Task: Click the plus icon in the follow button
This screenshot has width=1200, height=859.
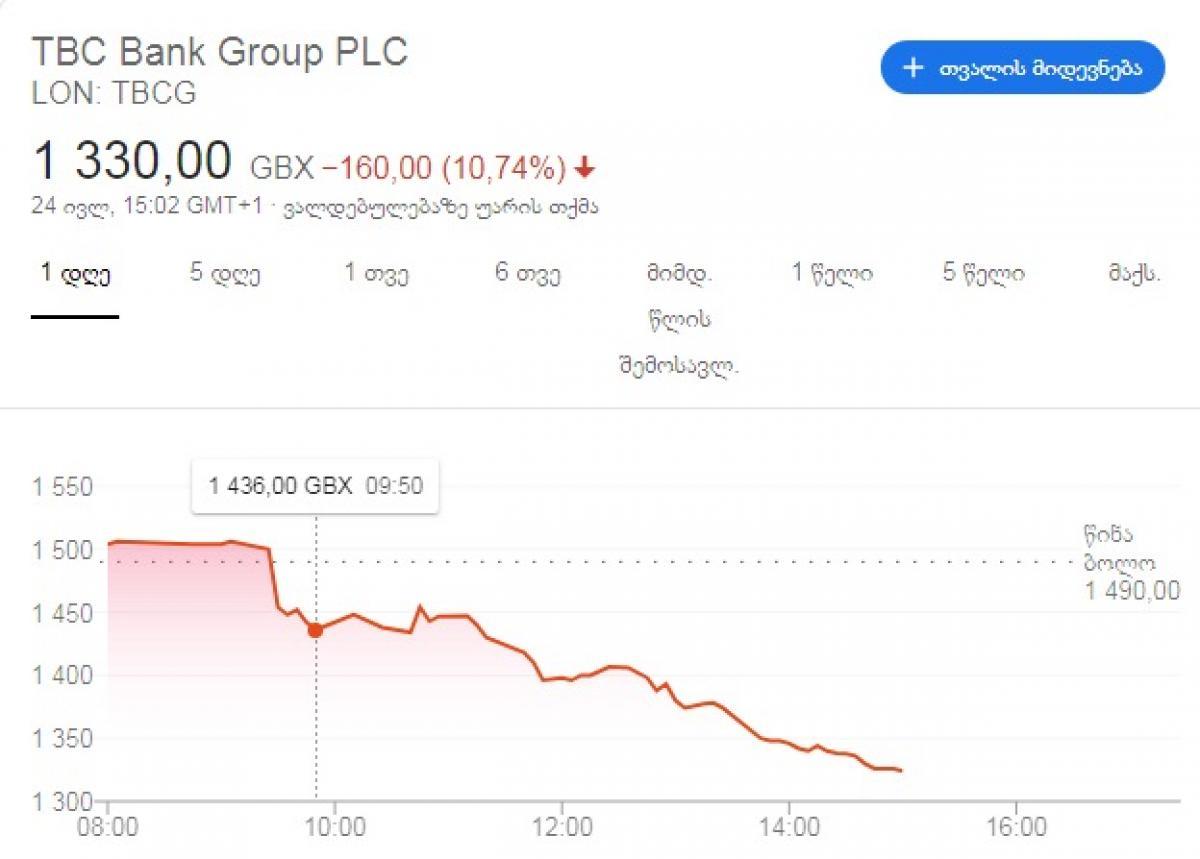Action: coord(912,67)
